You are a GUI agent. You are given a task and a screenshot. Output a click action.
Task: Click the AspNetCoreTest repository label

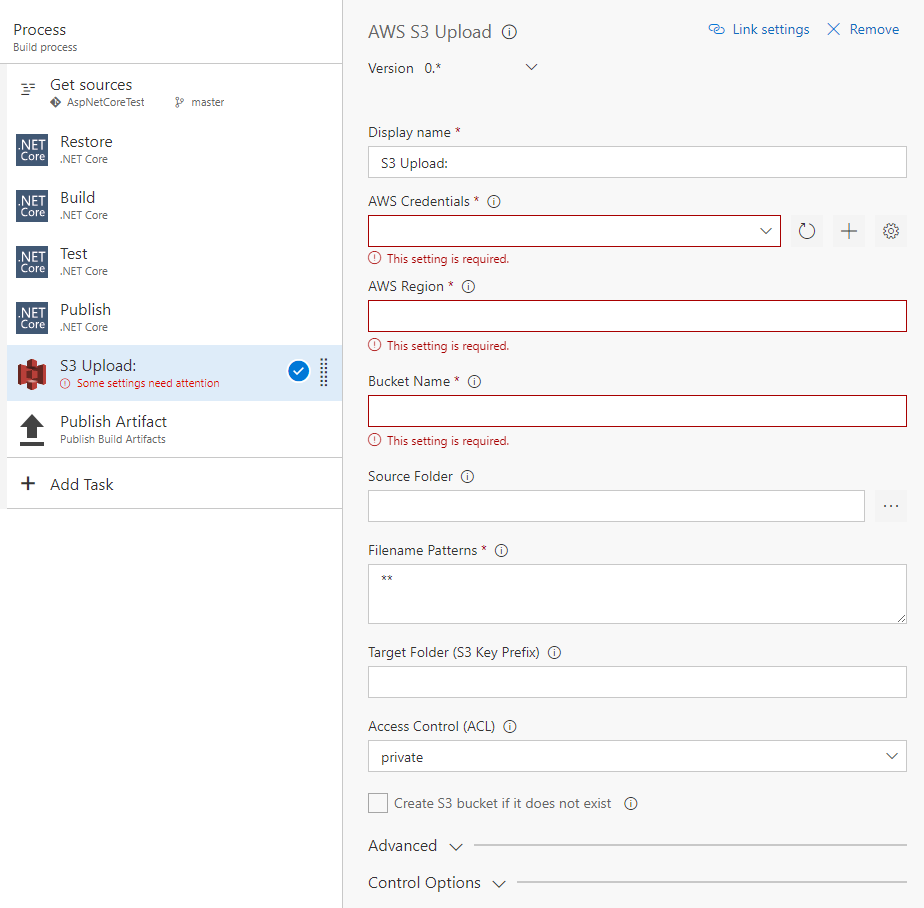coord(105,103)
